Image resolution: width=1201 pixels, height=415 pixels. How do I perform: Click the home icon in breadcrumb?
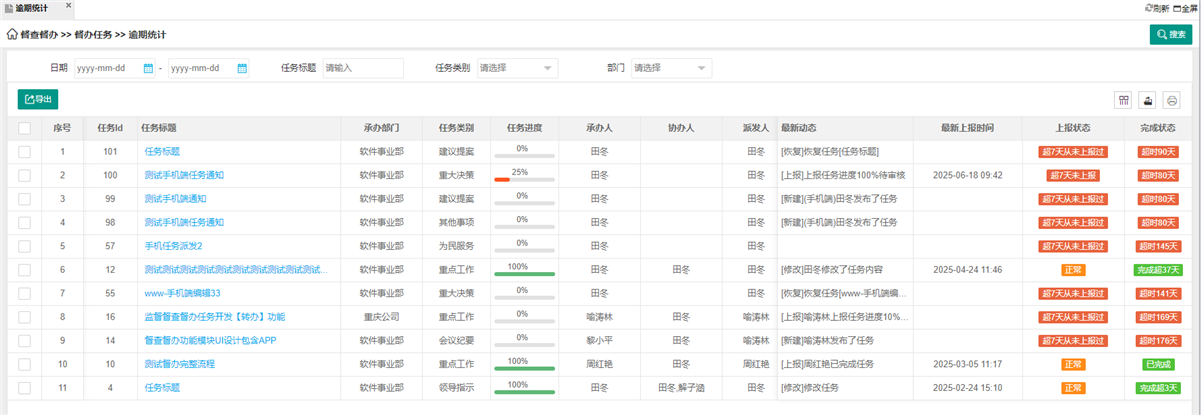click(x=13, y=34)
